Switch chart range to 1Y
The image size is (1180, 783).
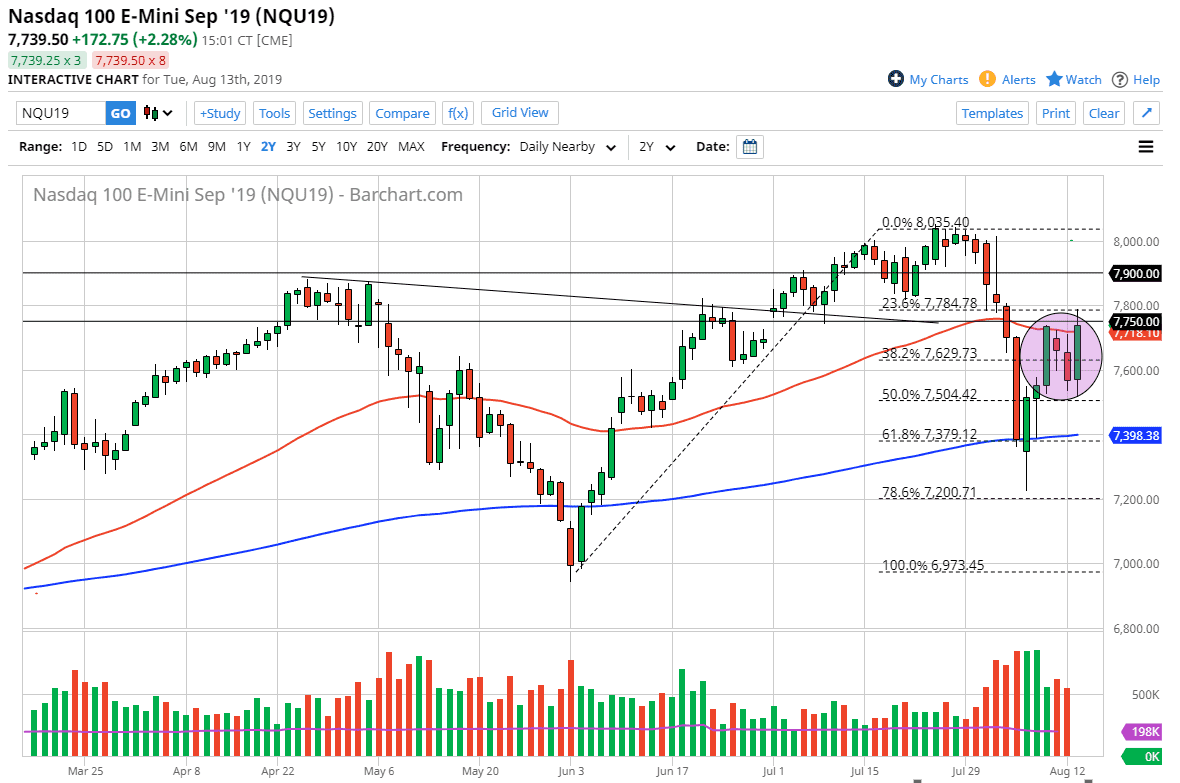click(x=243, y=146)
